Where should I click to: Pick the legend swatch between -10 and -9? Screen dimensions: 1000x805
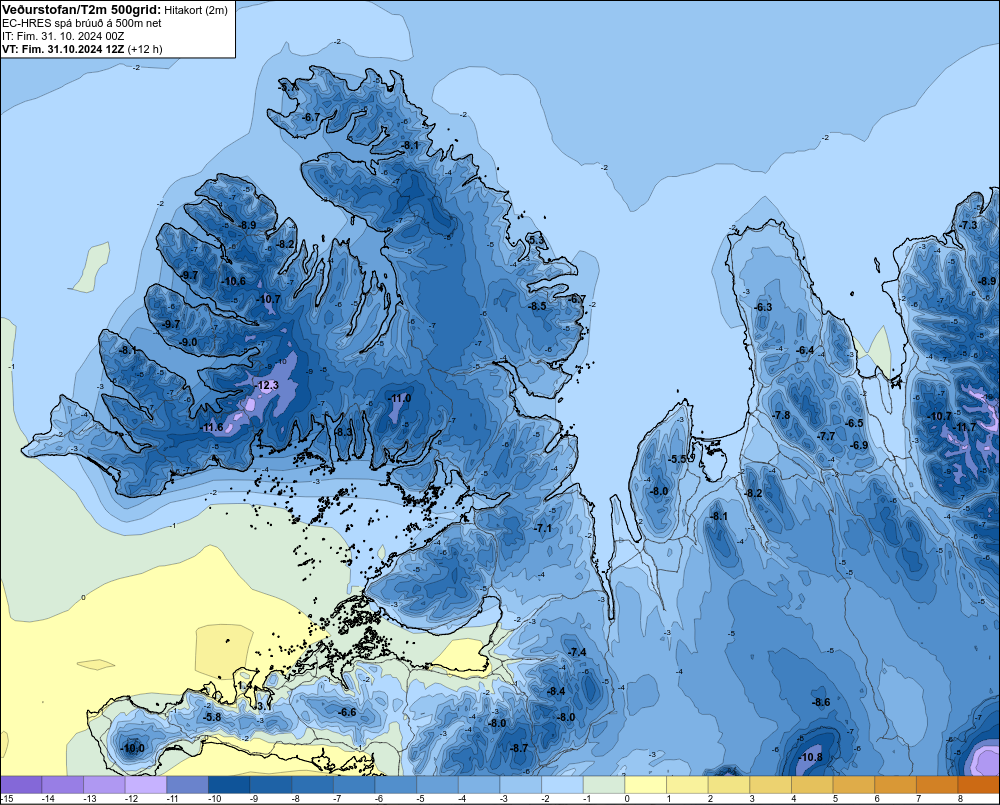tap(229, 784)
